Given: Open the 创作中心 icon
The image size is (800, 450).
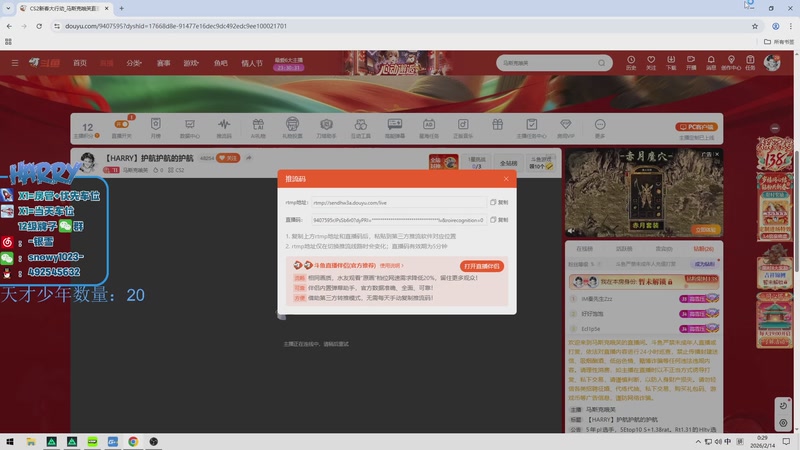Looking at the screenshot, I should coord(731,62).
